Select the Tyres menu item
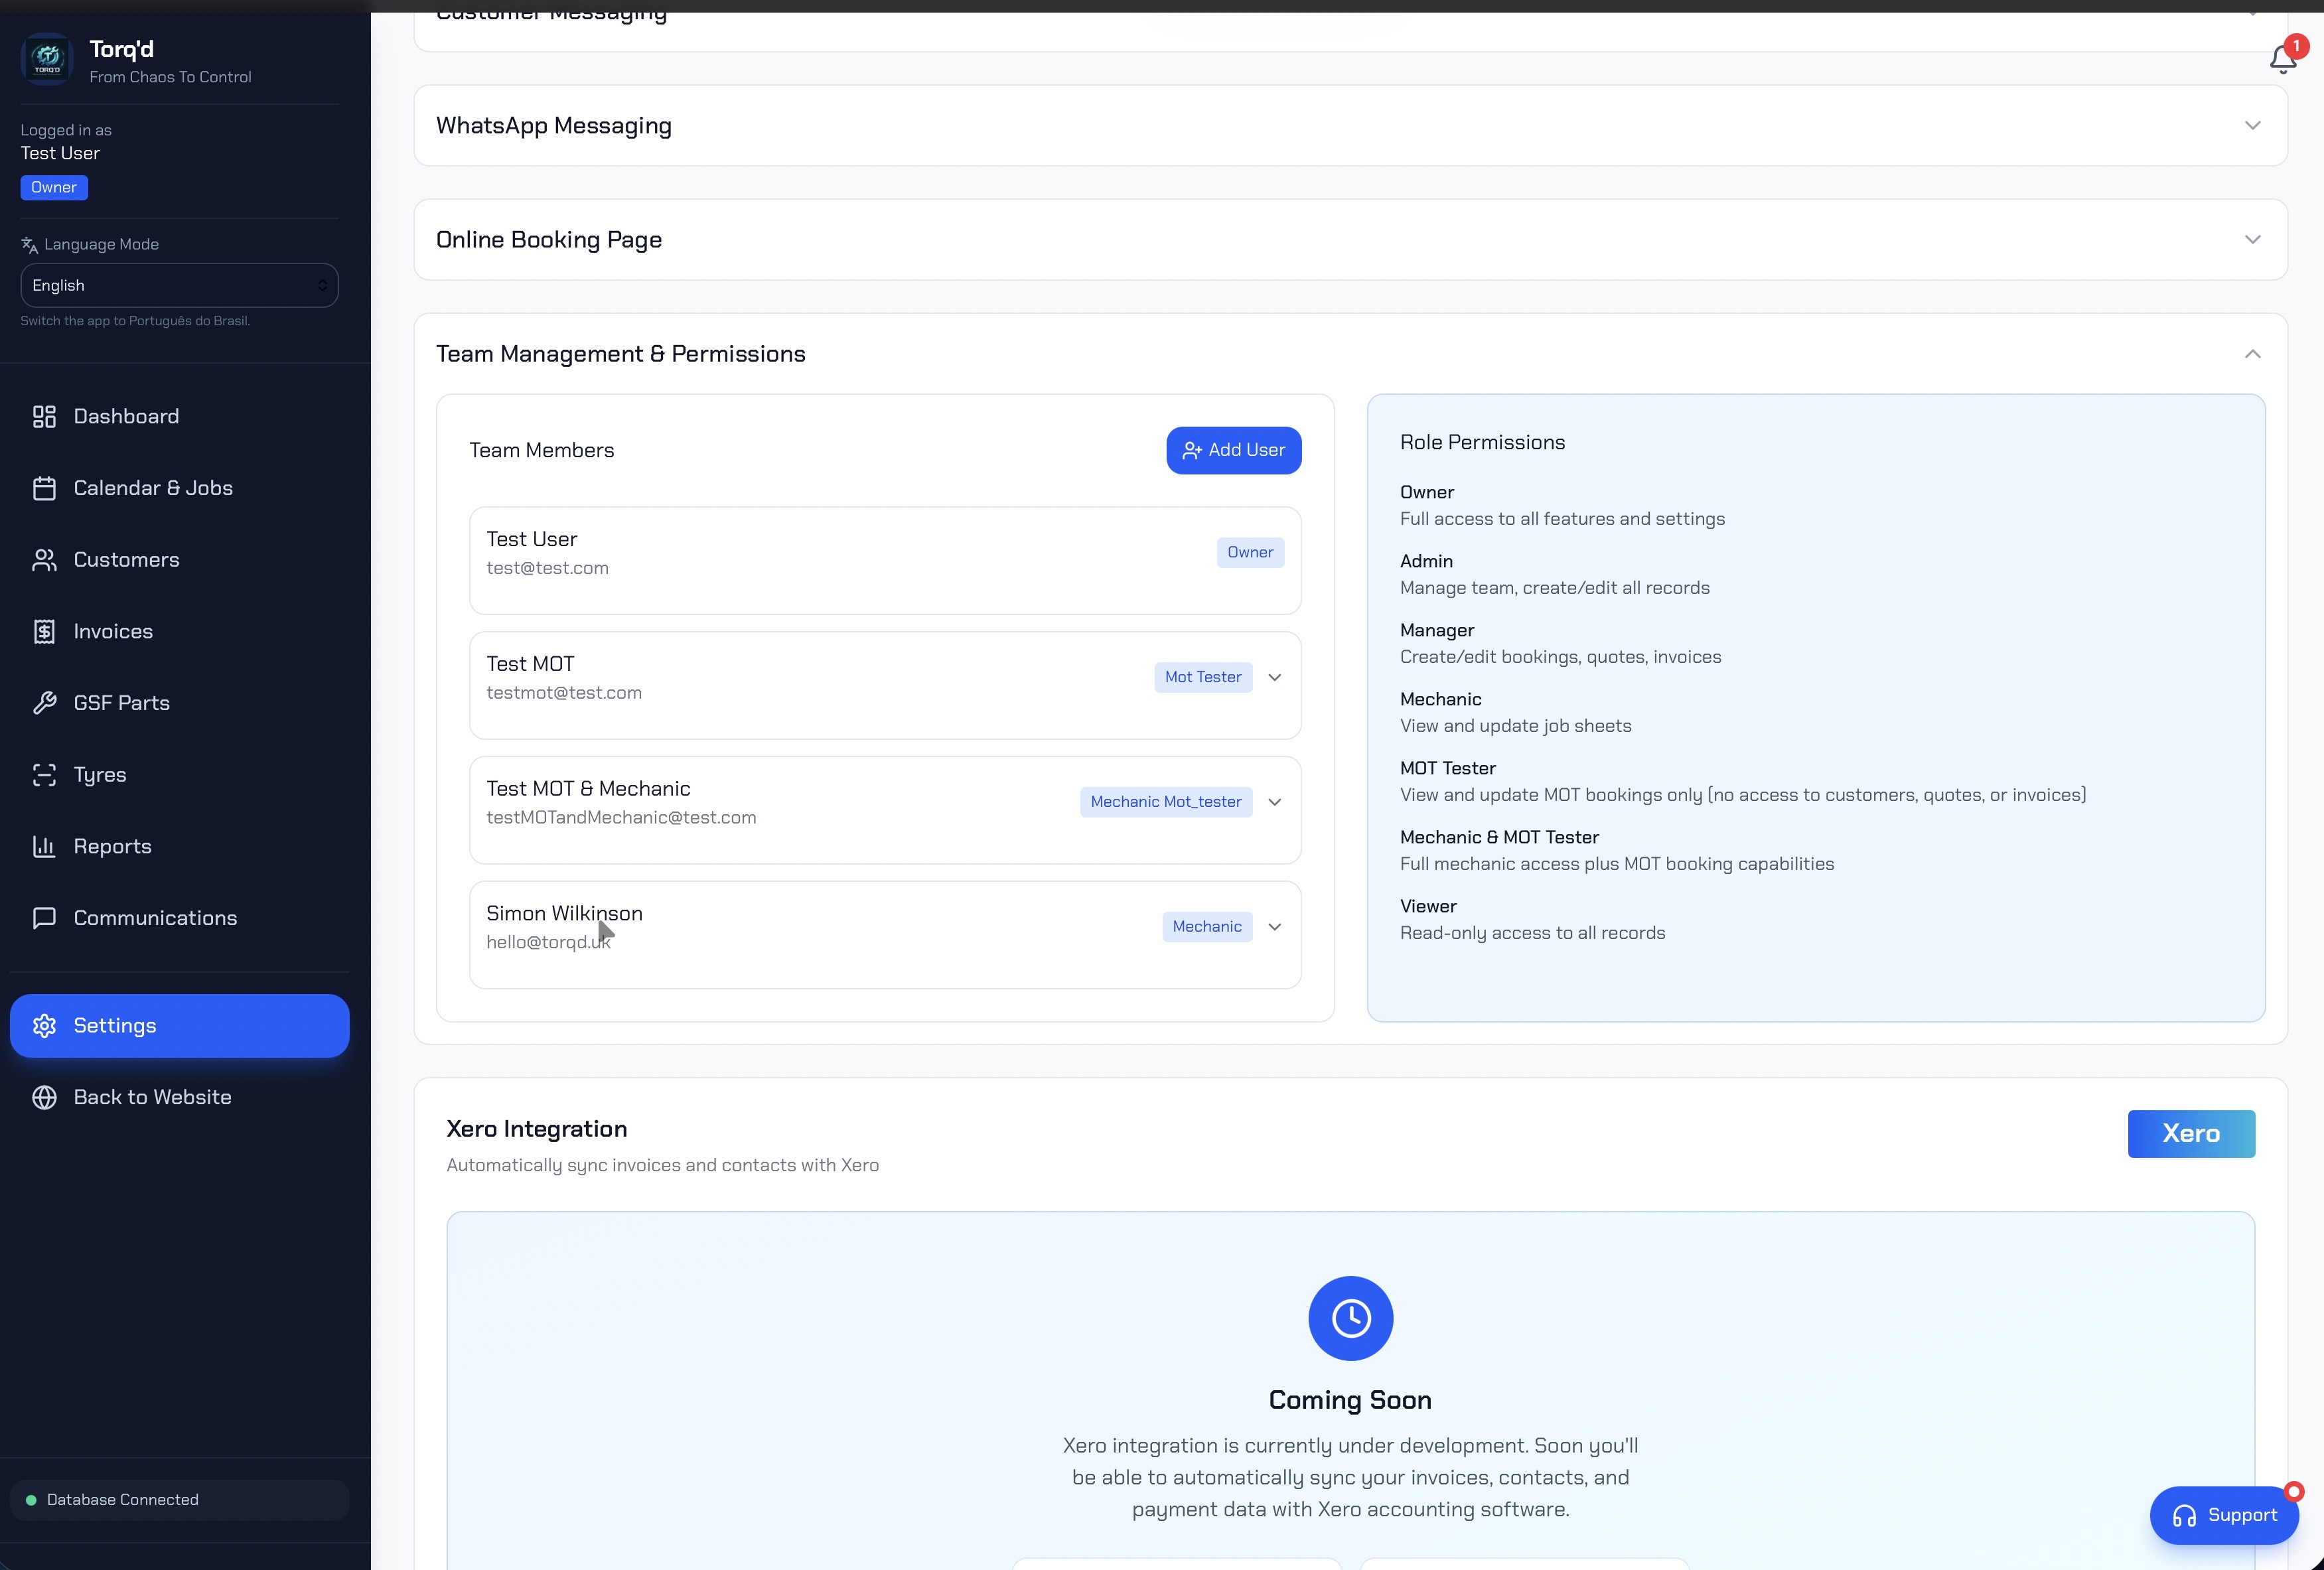Image resolution: width=2324 pixels, height=1570 pixels. [180, 775]
